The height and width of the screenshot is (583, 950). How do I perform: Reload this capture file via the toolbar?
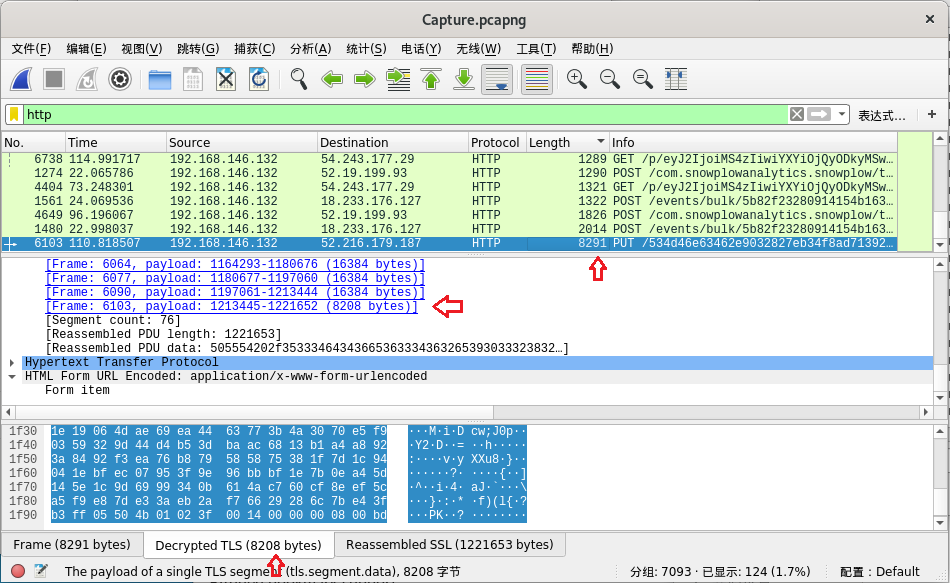tap(259, 79)
